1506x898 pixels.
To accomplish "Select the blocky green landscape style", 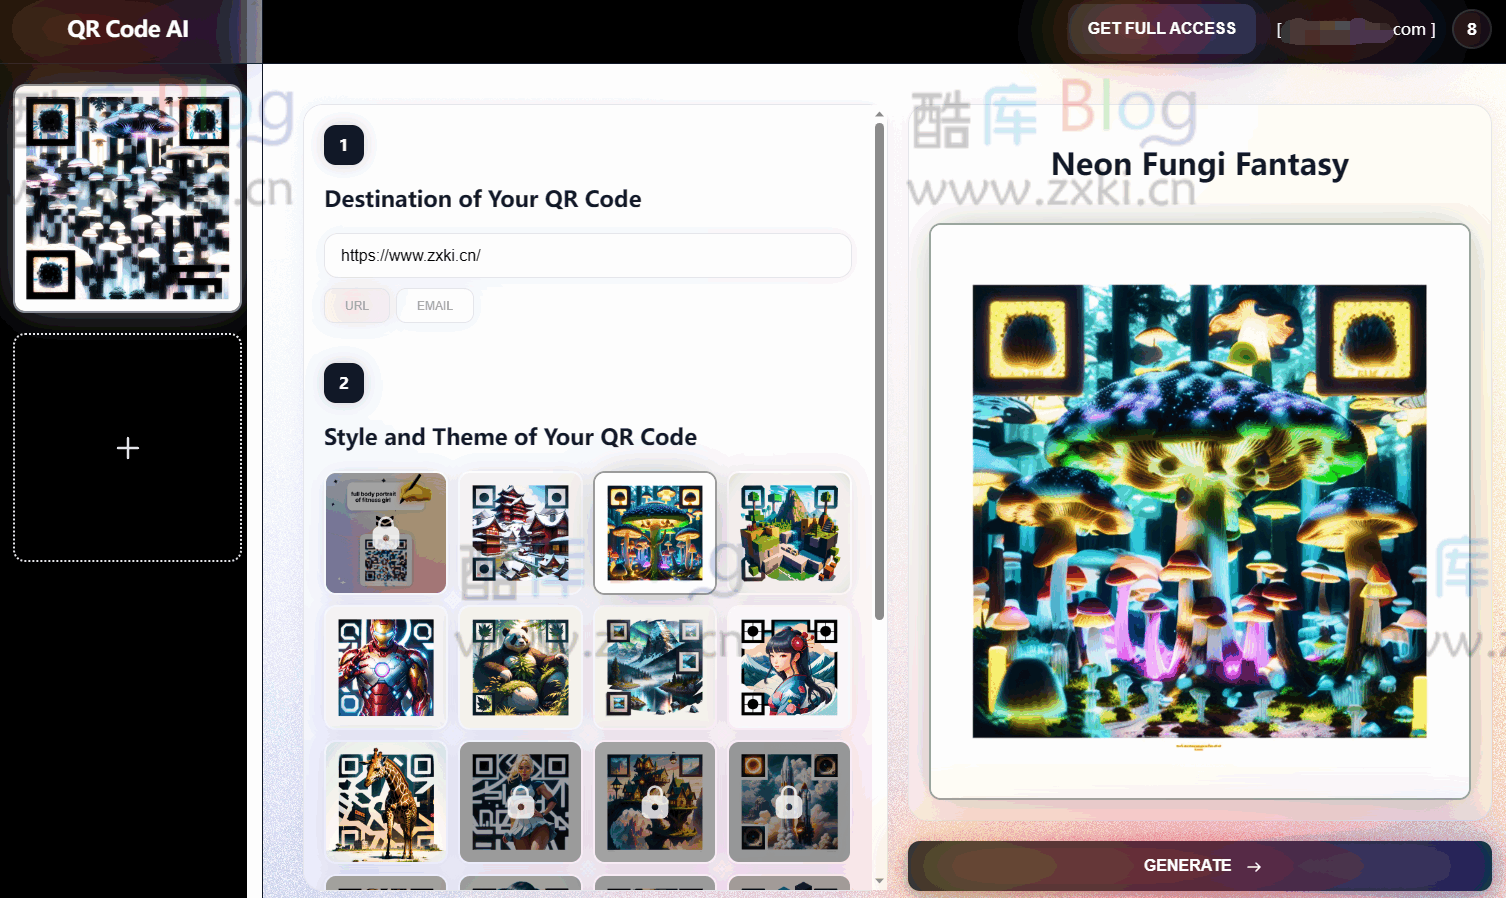I will 789,533.
